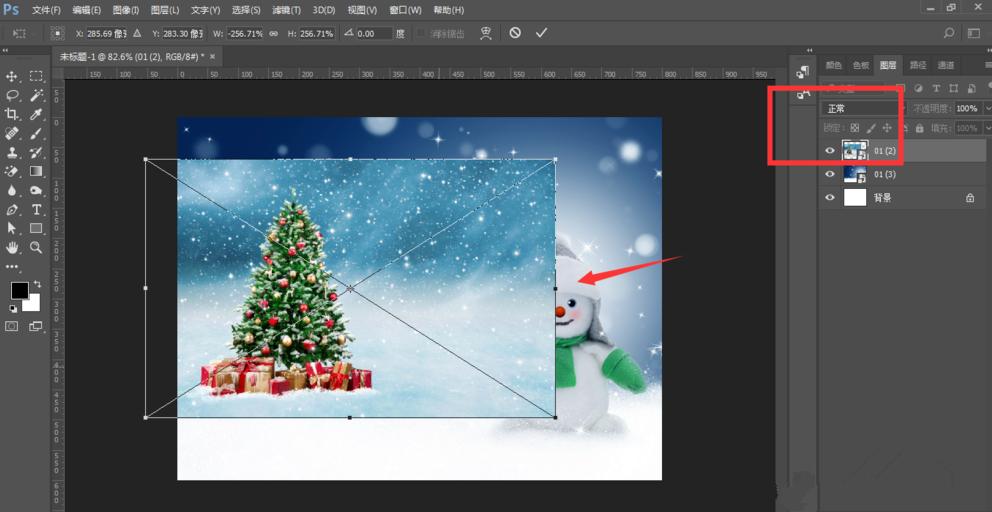
Task: Open the blend mode dropdown 正常
Action: click(x=860, y=108)
